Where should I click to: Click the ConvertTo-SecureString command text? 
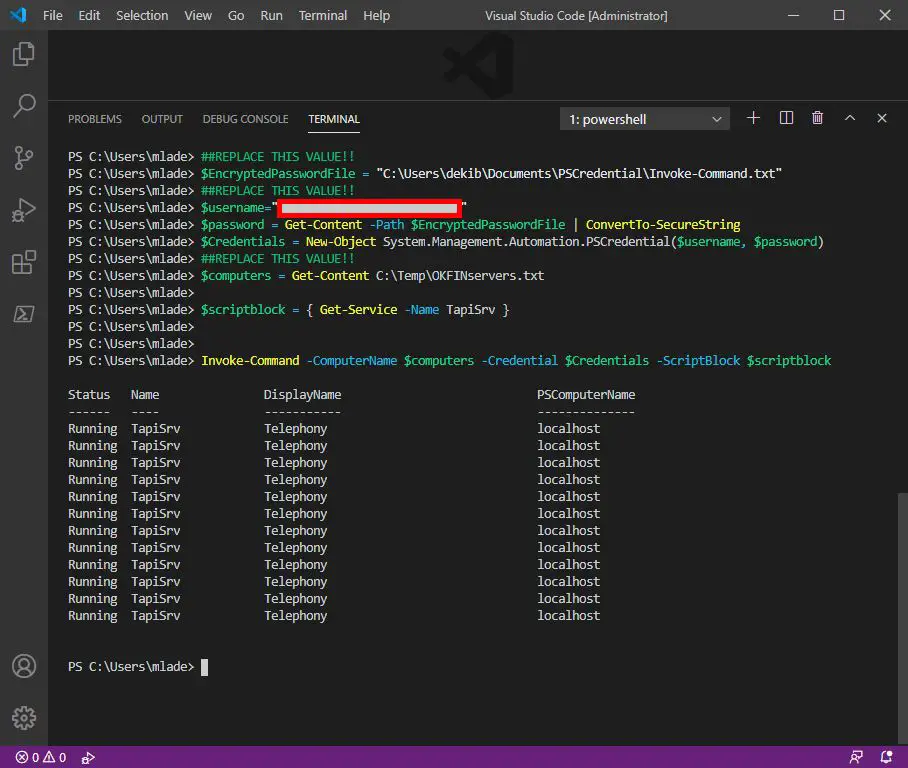(x=662, y=225)
